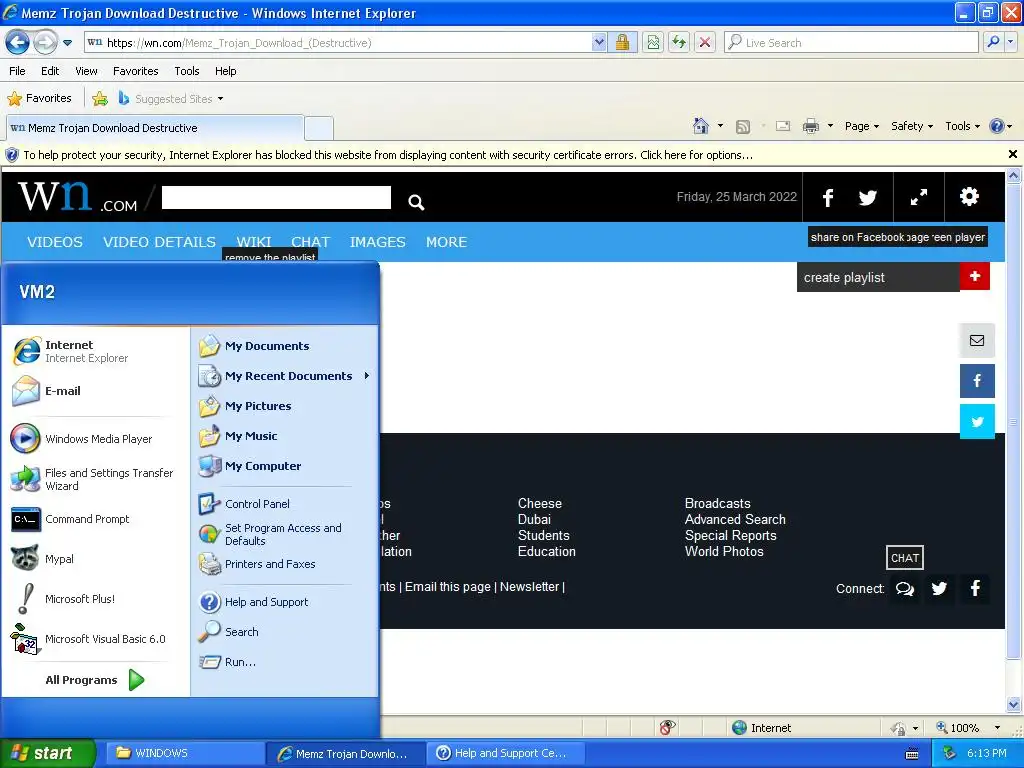Click the Favorites star button

pos(39,99)
